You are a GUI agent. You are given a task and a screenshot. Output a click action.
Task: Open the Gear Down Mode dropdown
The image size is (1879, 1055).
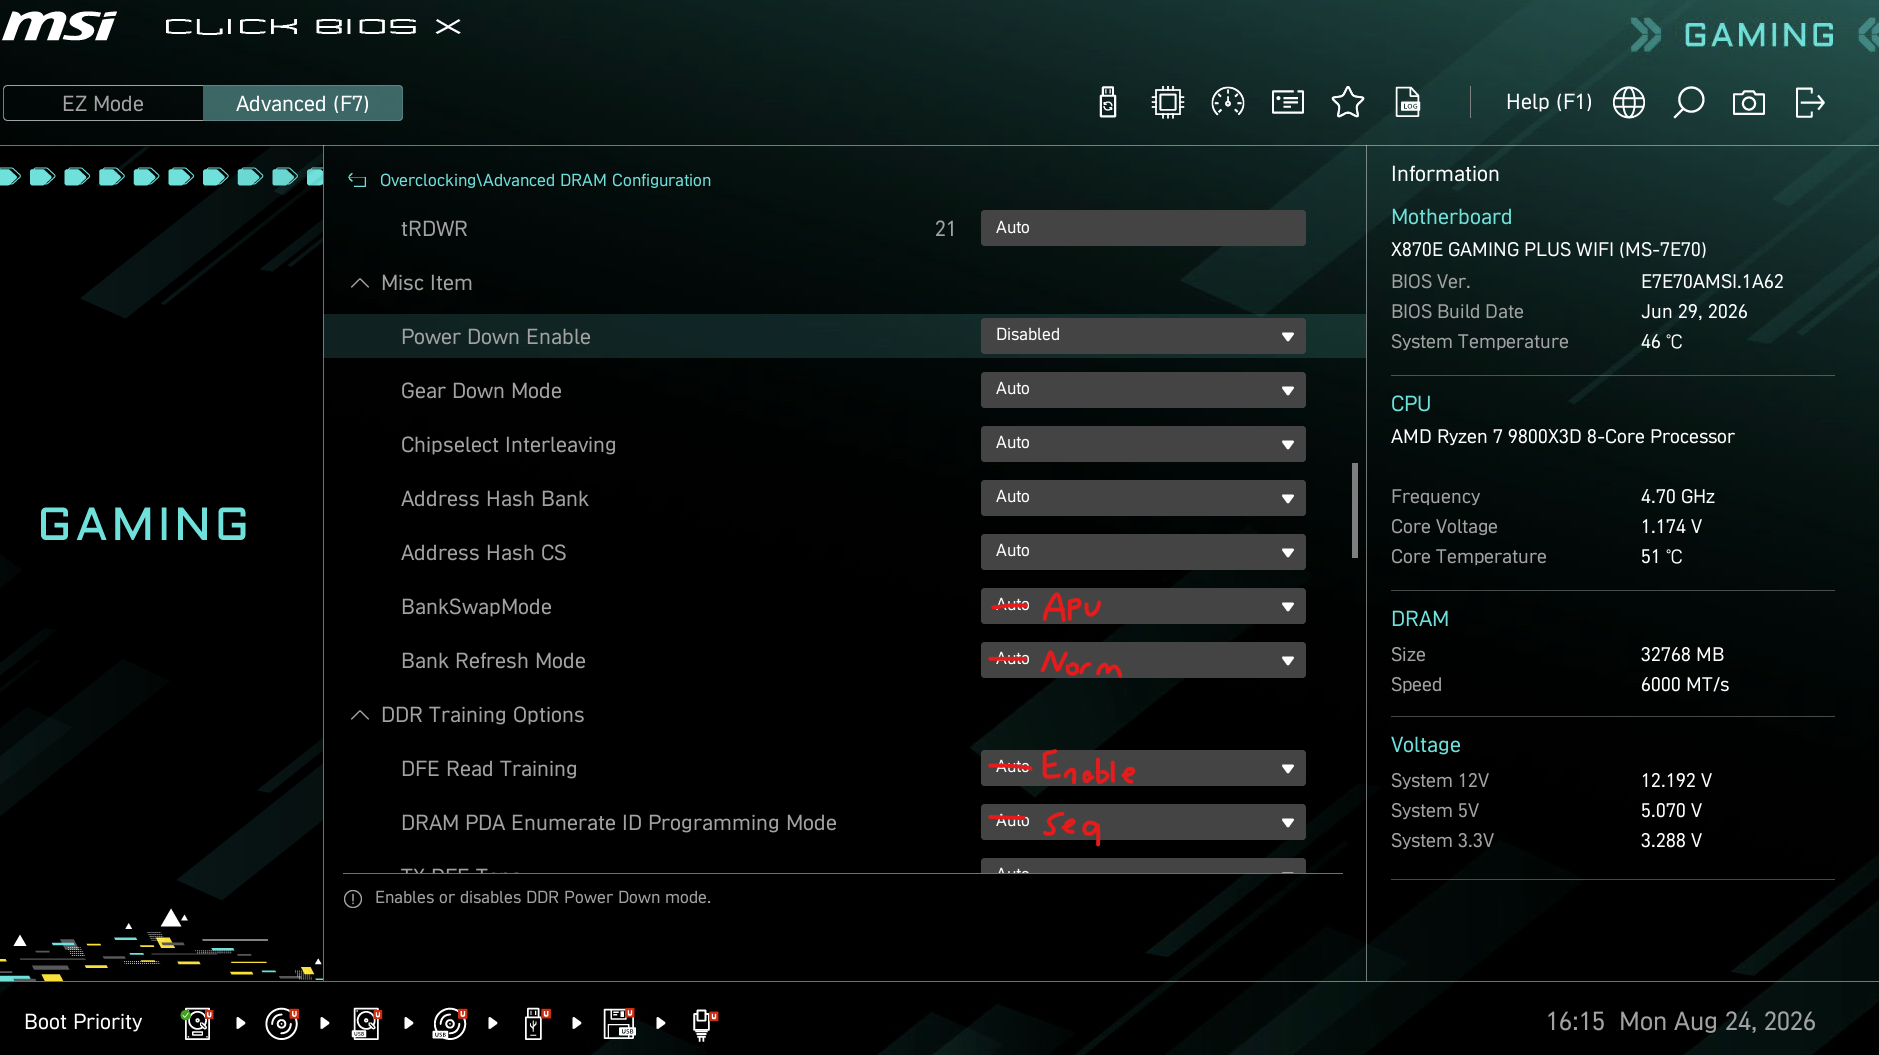click(1143, 390)
